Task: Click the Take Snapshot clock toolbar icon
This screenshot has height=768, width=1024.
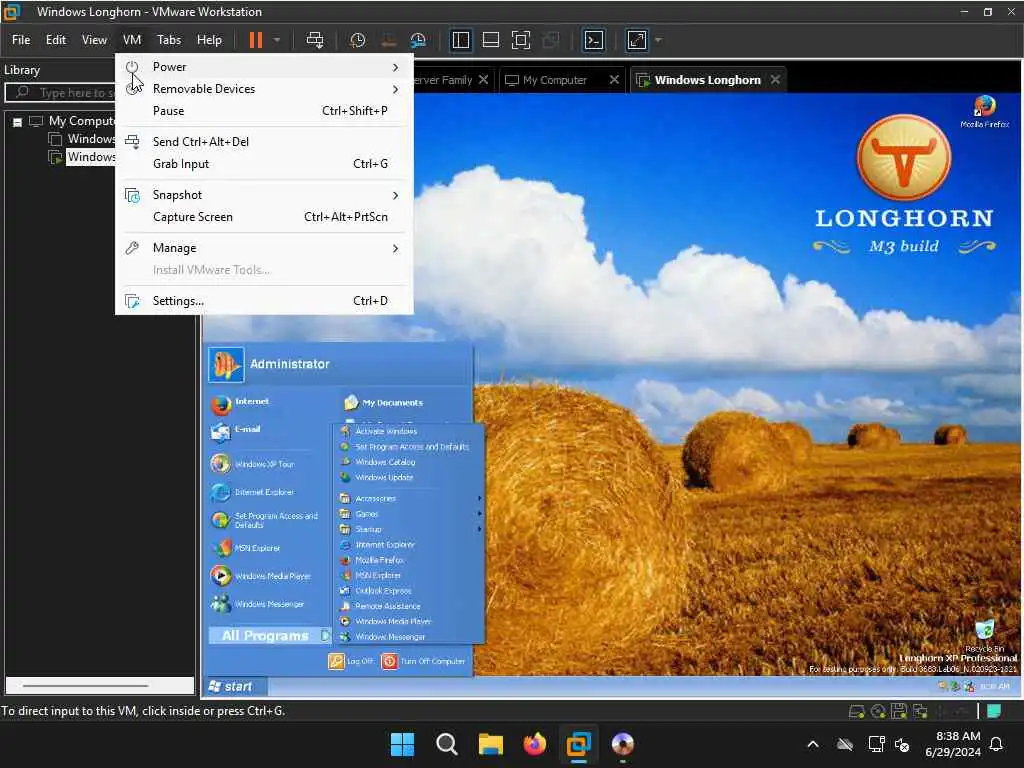Action: [x=357, y=40]
